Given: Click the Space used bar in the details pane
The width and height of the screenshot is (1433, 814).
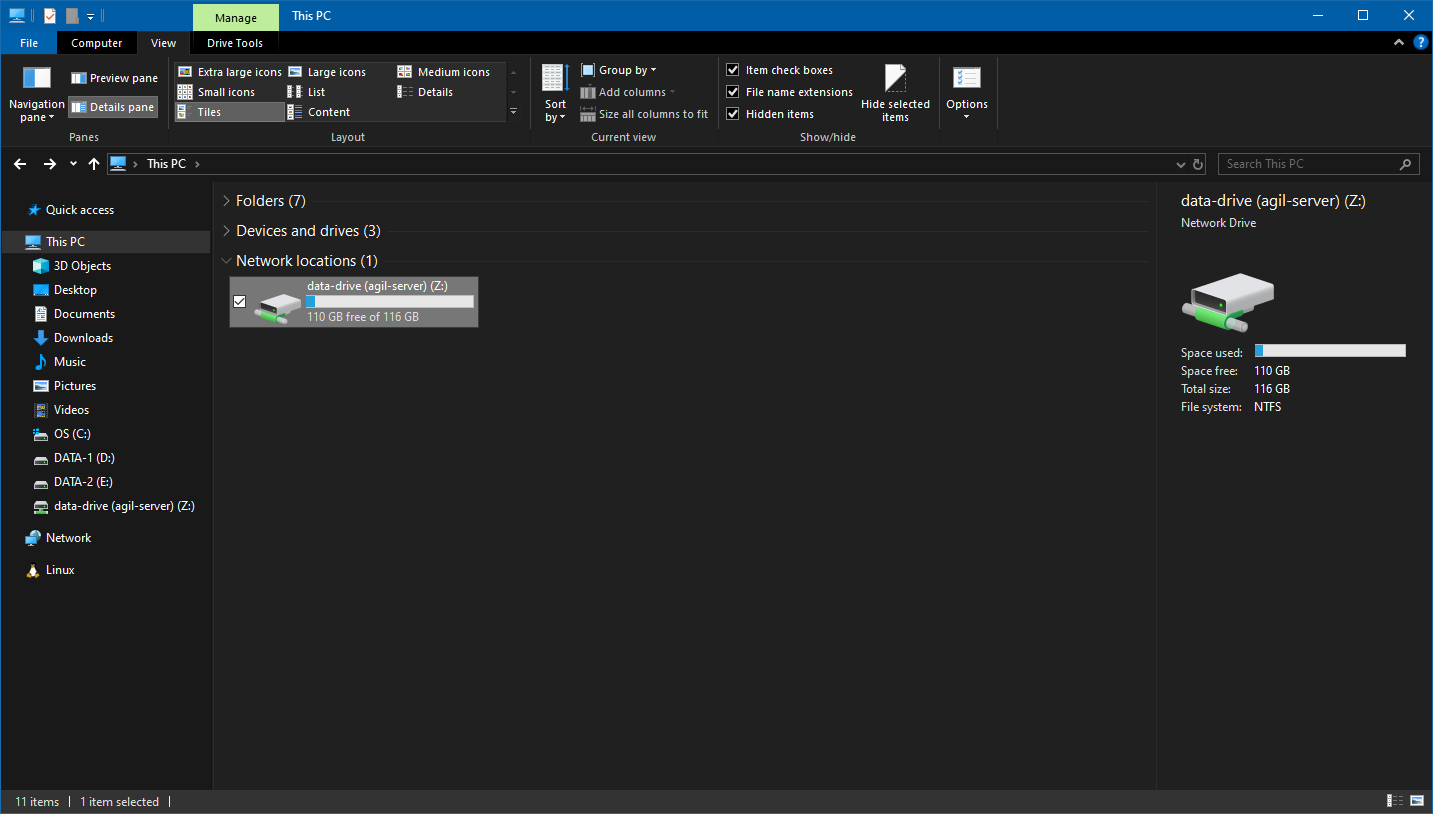Looking at the screenshot, I should [x=1330, y=351].
